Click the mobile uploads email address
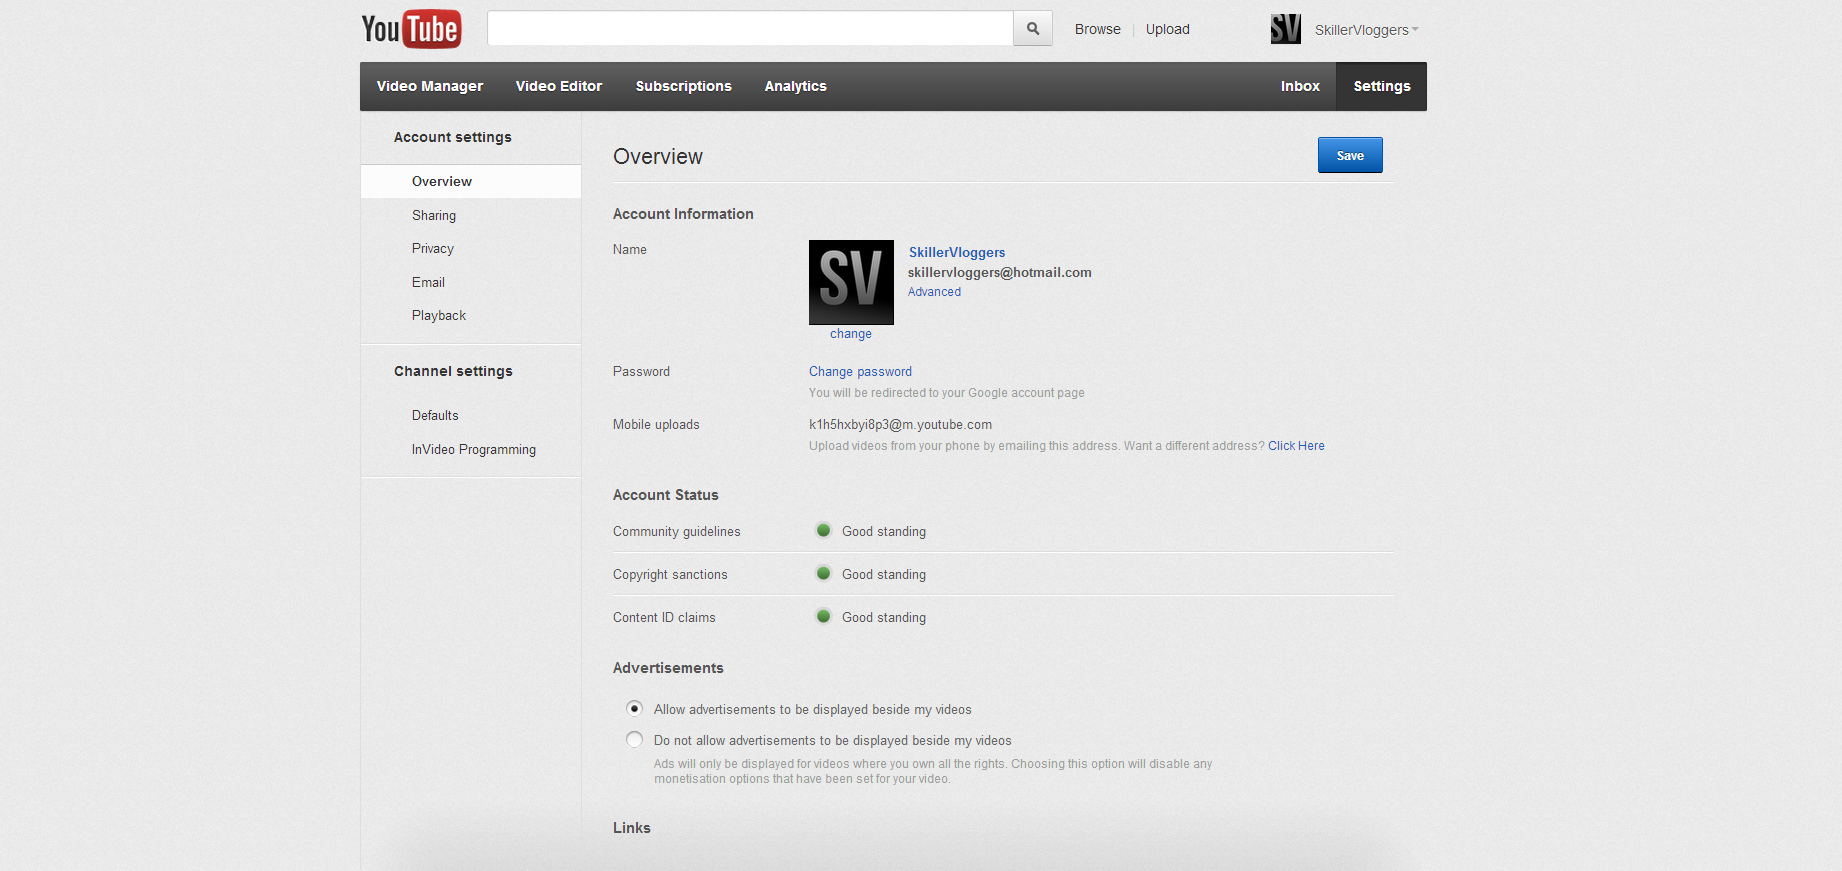 pos(900,425)
